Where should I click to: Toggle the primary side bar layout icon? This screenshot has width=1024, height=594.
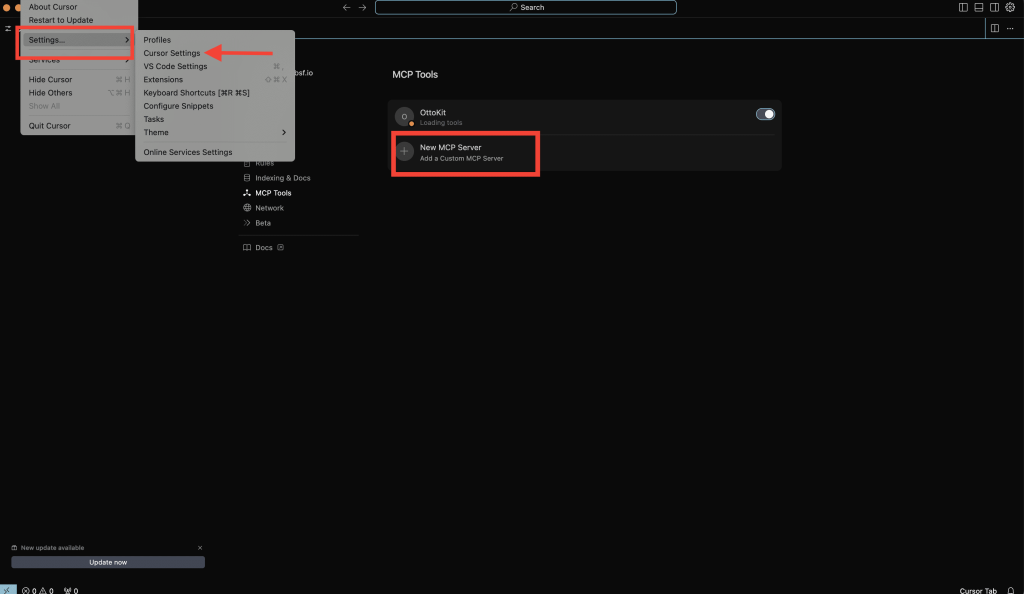point(963,7)
